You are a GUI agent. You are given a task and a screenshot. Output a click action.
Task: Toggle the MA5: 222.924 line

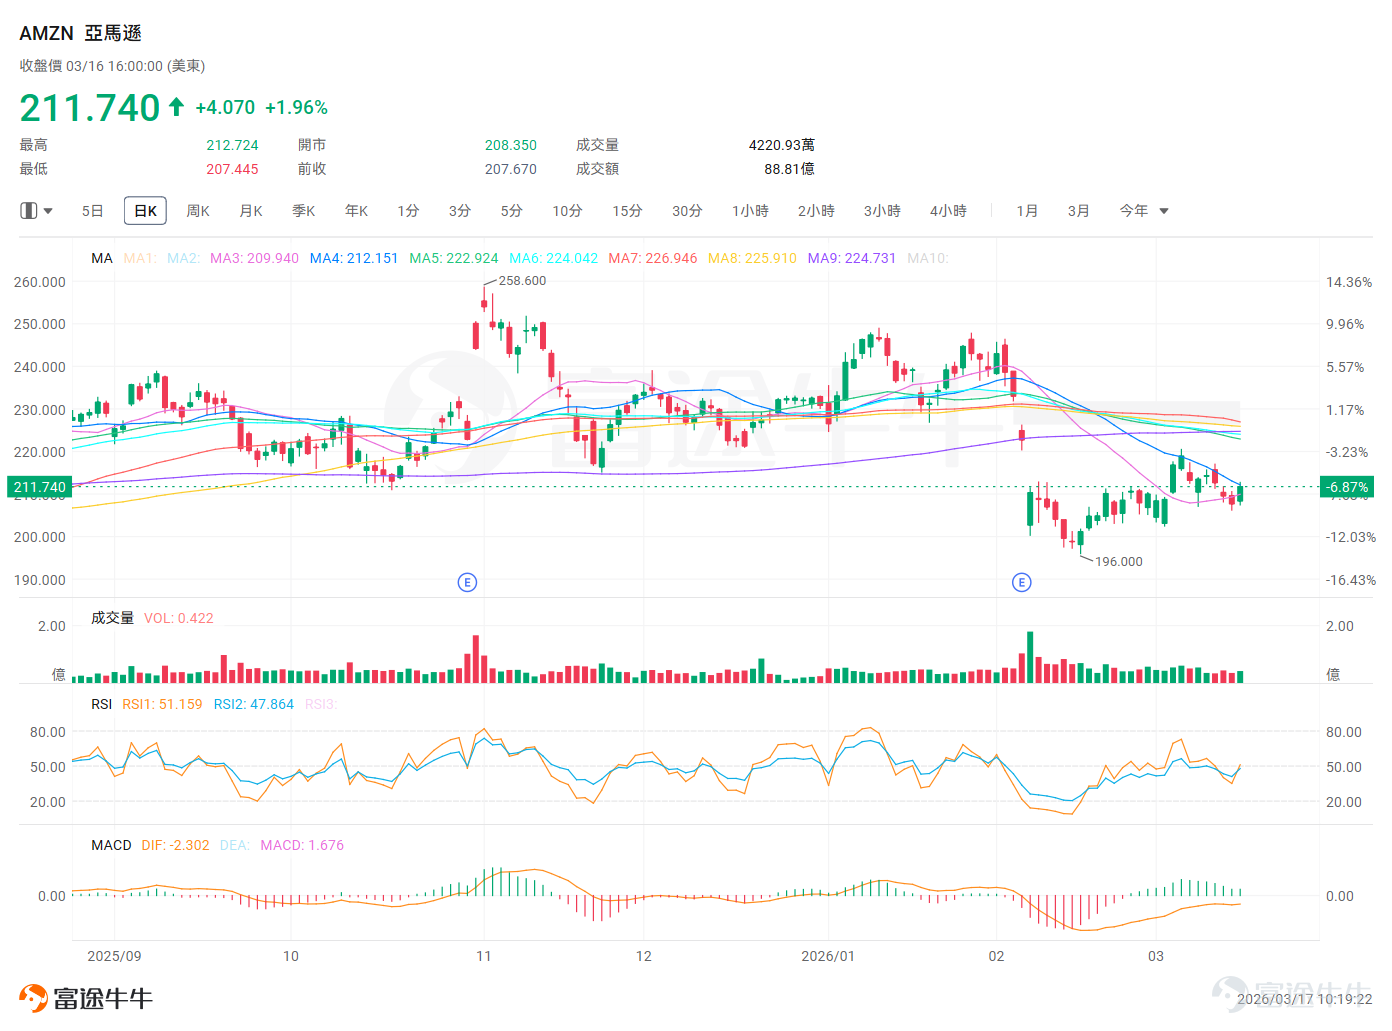point(454,258)
